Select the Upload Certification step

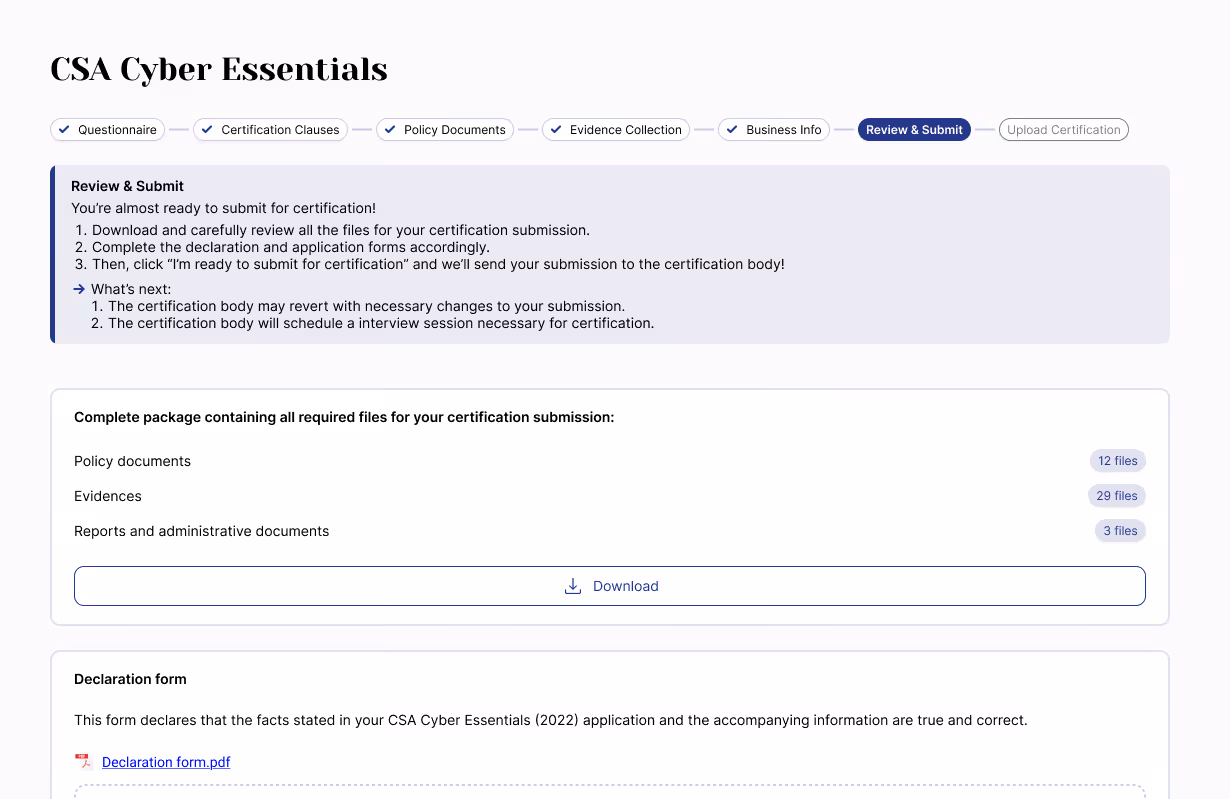(1063, 129)
